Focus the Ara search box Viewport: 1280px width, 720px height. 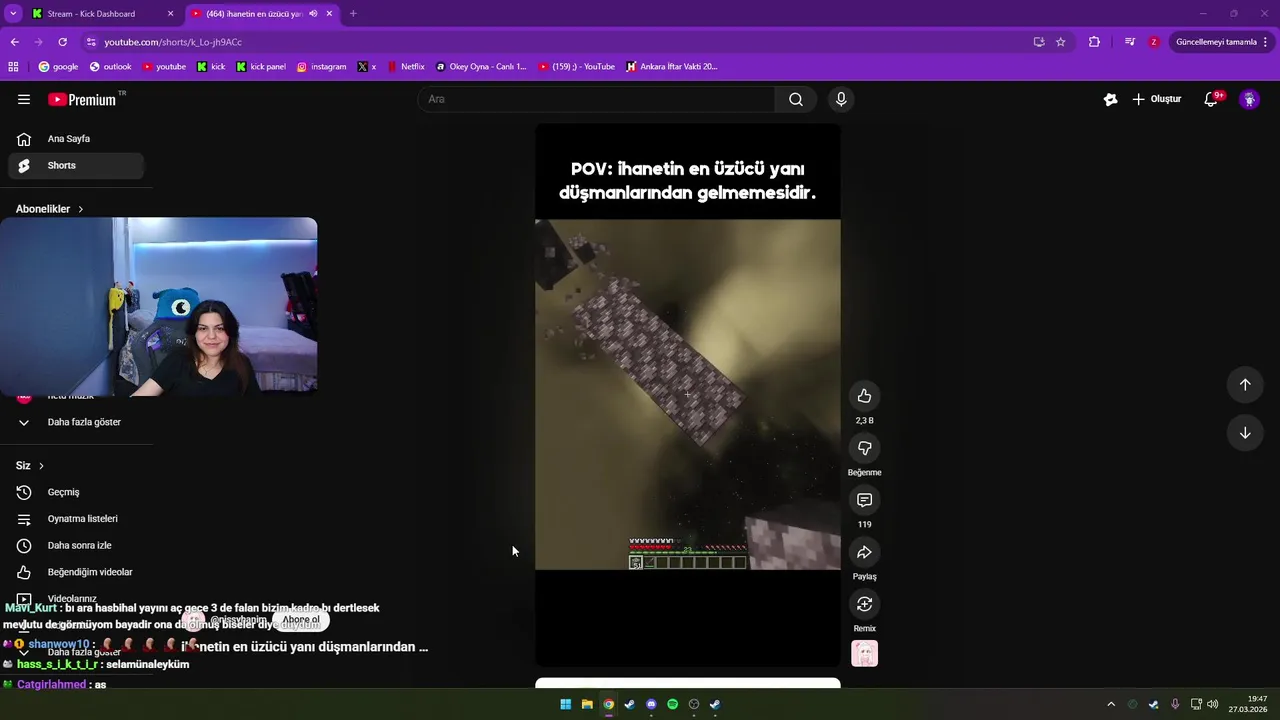point(597,99)
